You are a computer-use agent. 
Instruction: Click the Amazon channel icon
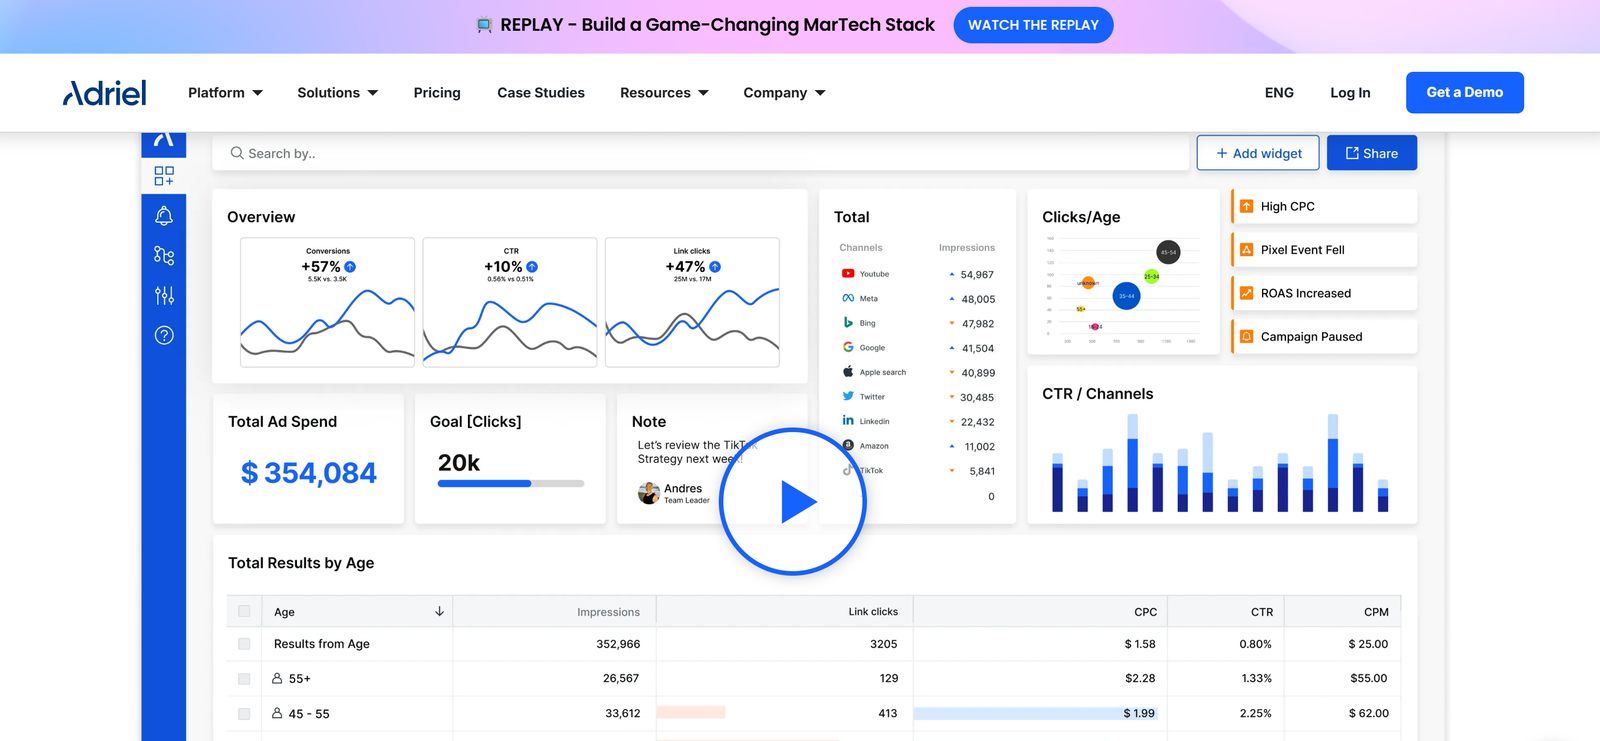(x=848, y=445)
